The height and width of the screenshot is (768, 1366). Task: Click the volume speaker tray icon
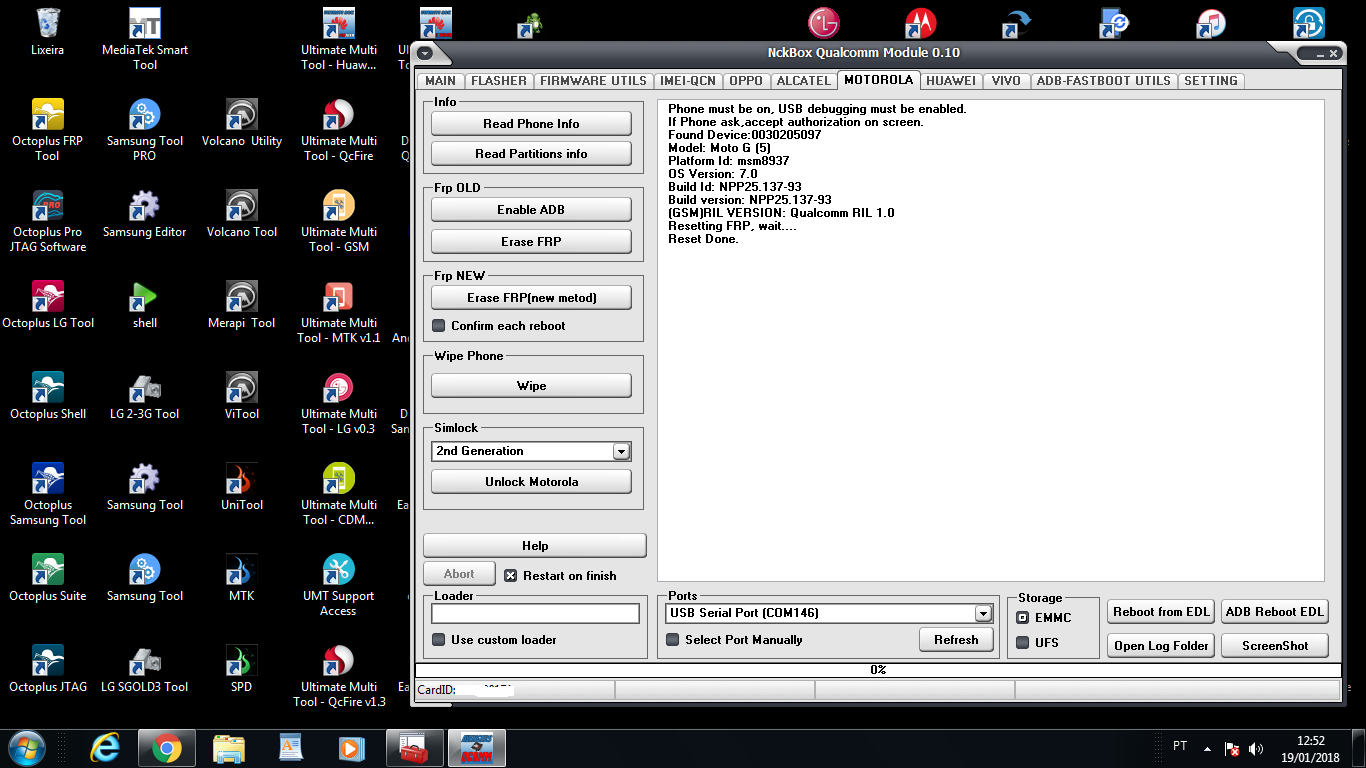point(1257,748)
